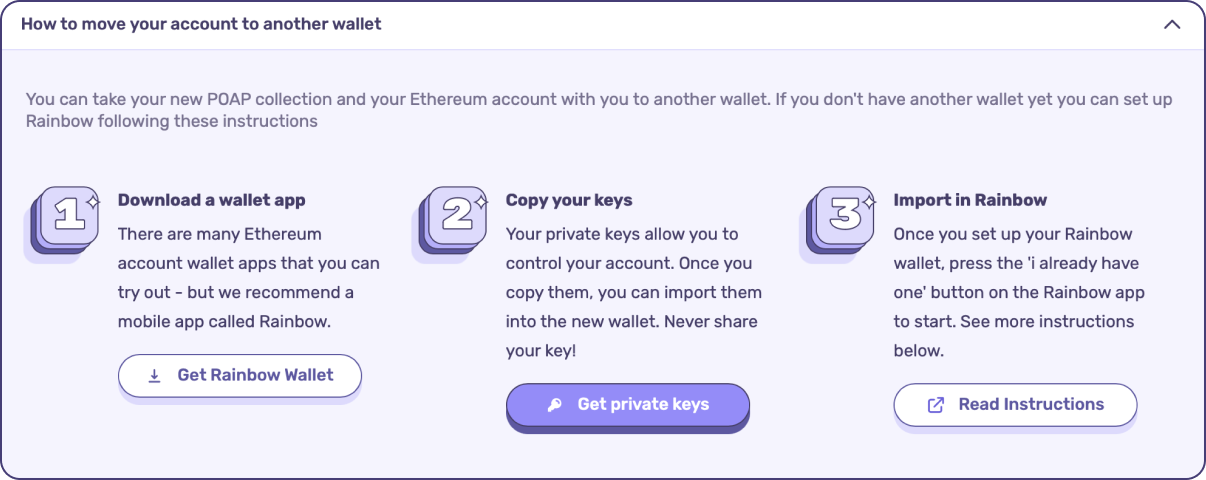Select the 'Download a wallet app' heading

click(x=212, y=200)
